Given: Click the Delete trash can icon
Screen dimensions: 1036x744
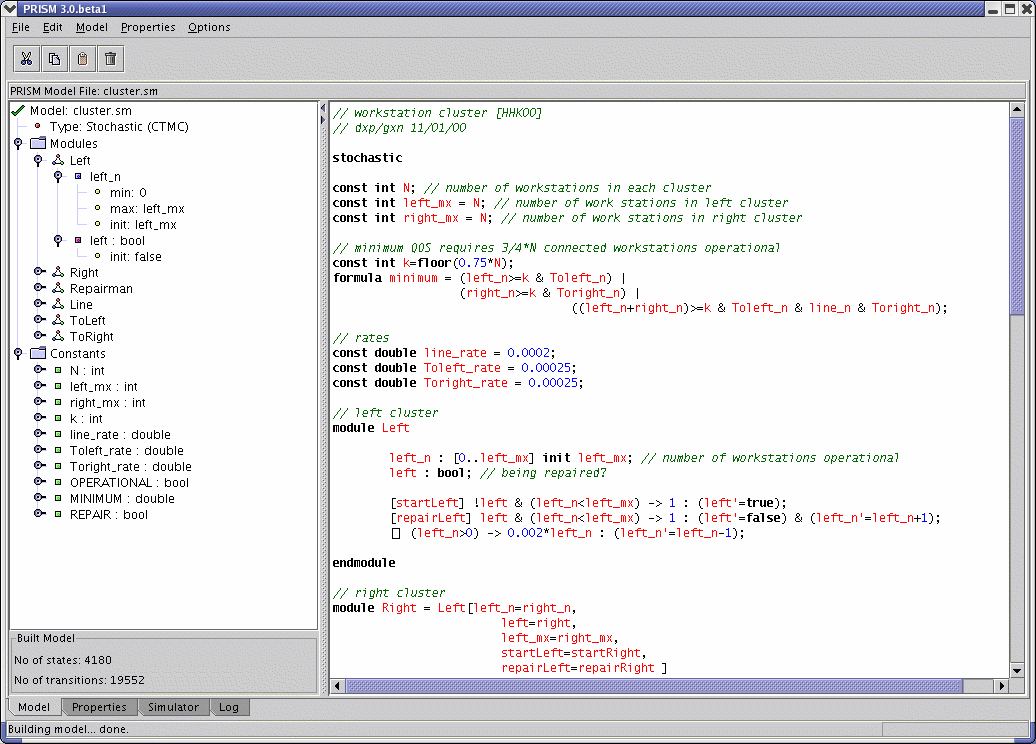Looking at the screenshot, I should click(111, 59).
